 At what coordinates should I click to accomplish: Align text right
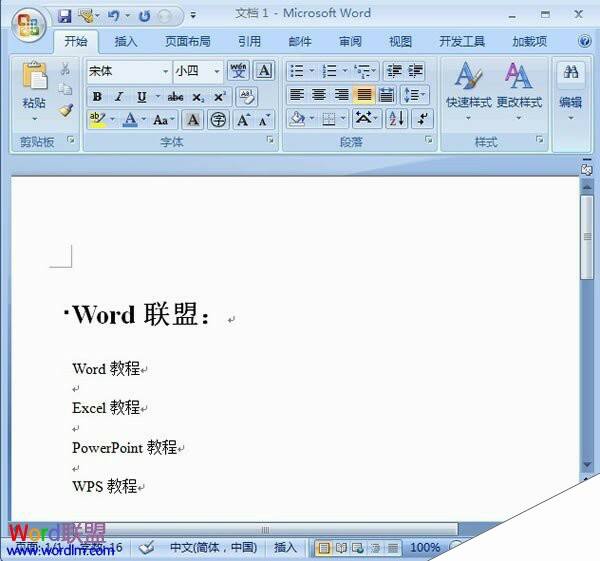[x=341, y=94]
